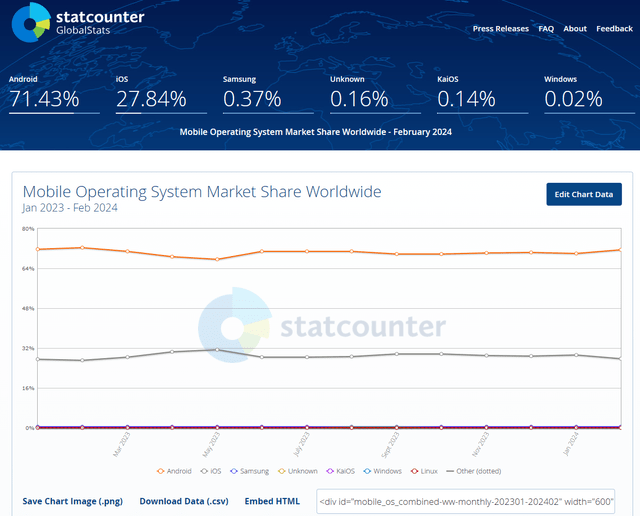Toggle Android series in chart legend
The image size is (640, 516).
174,471
